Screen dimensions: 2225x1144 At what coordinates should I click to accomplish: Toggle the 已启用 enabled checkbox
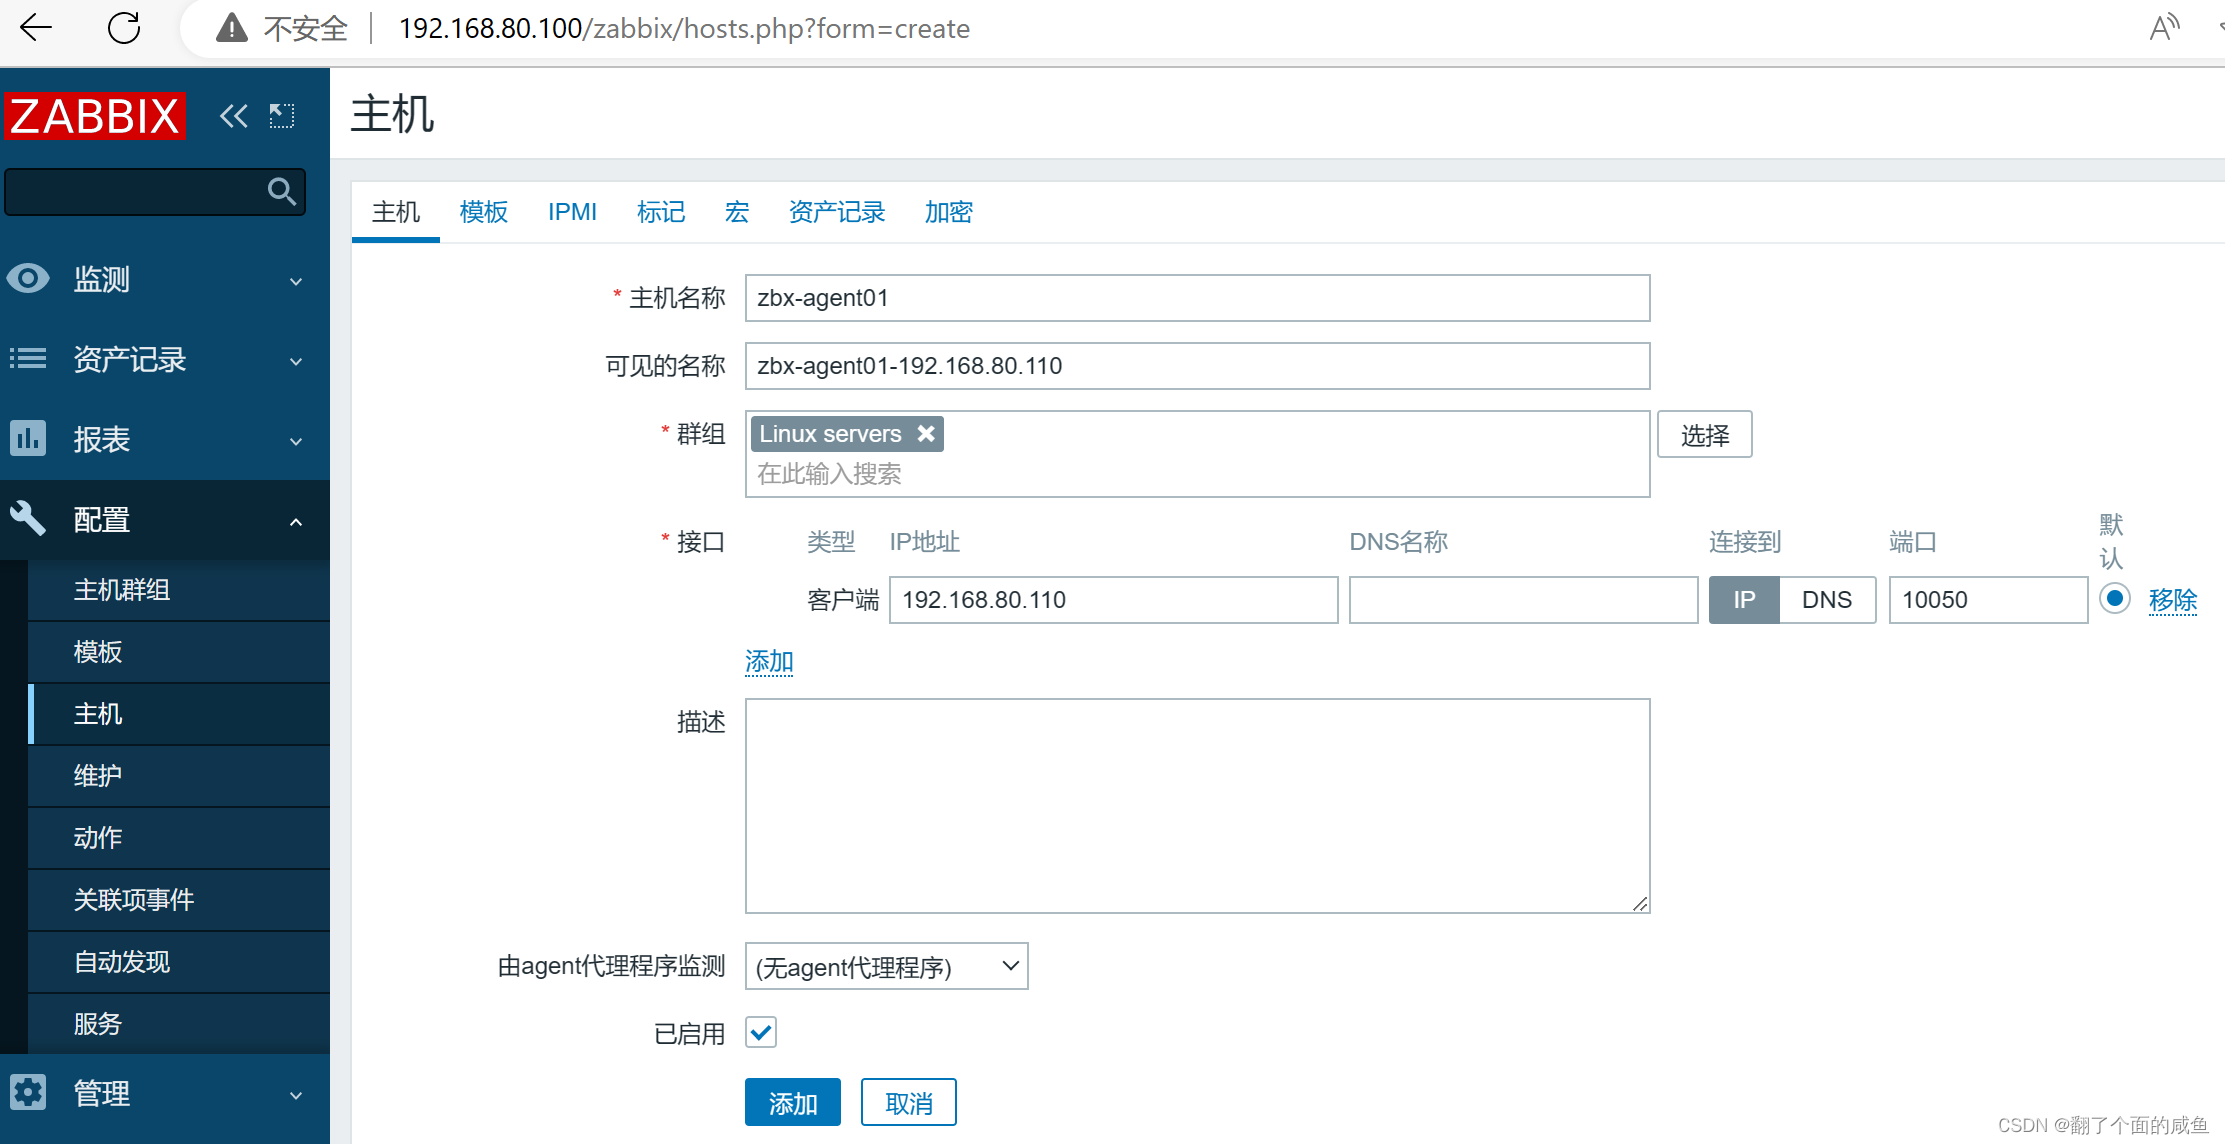click(761, 1032)
